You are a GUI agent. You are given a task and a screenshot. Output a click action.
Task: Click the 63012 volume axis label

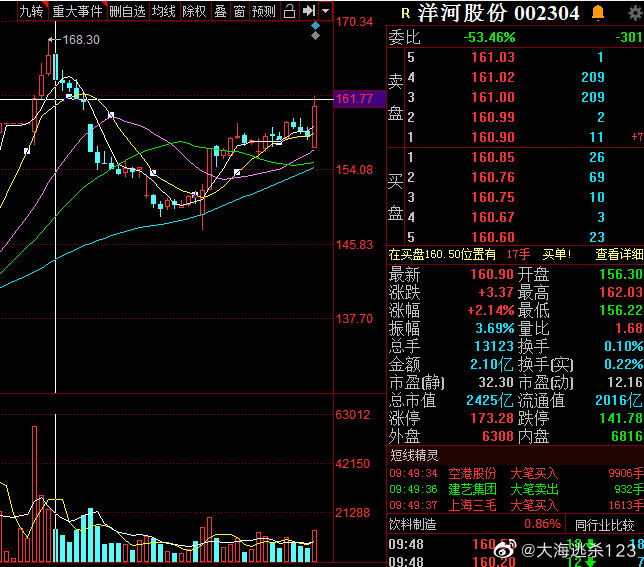coord(353,415)
